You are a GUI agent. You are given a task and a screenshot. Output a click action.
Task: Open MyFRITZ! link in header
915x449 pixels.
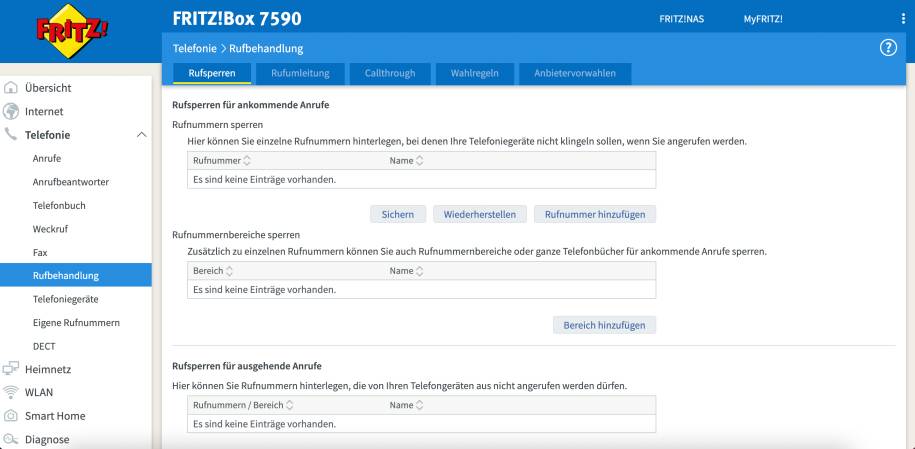(763, 19)
